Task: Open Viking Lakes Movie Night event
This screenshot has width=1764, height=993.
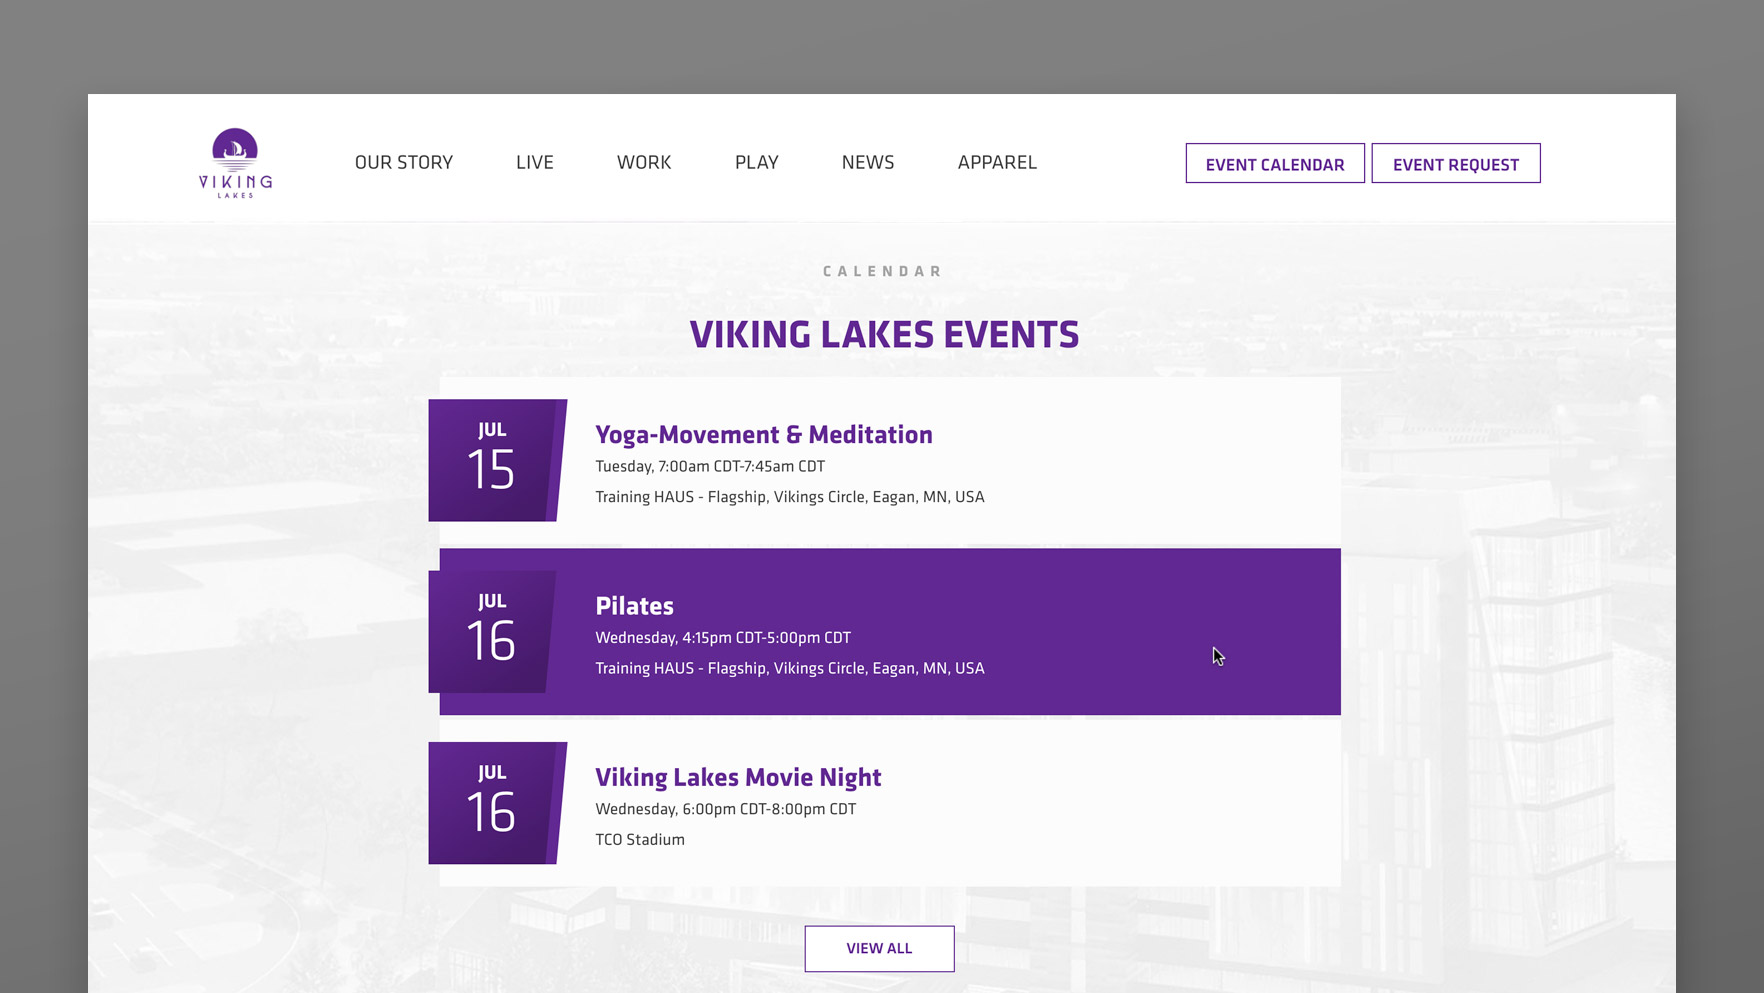Action: click(x=738, y=777)
